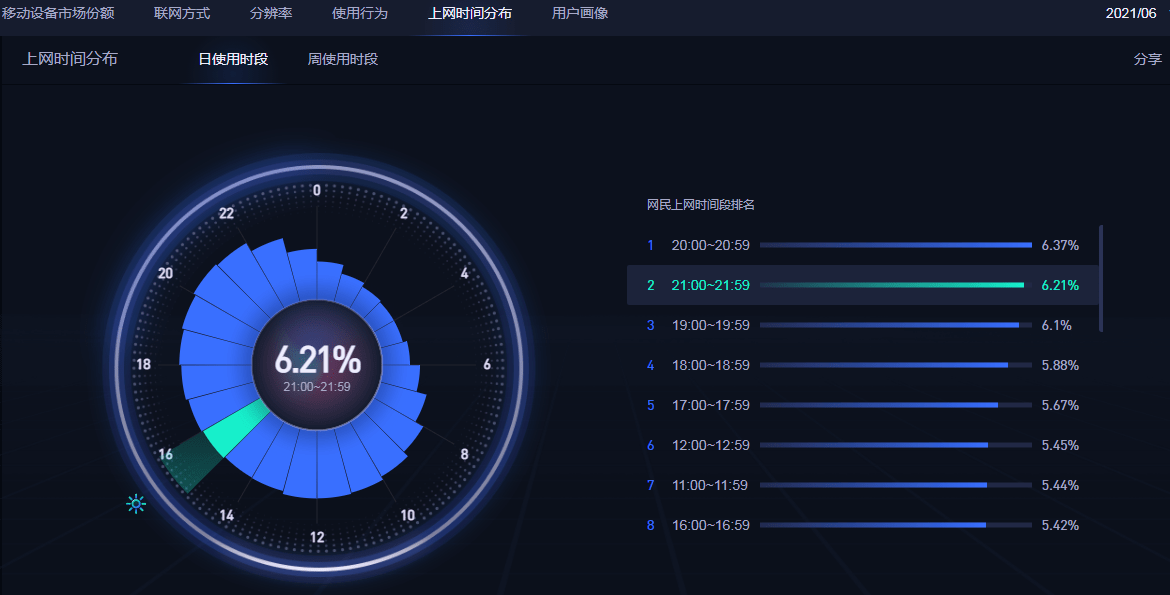This screenshot has height=595, width=1170.
Task: Open the 移动设备市场份额 tab
Action: click(x=58, y=14)
